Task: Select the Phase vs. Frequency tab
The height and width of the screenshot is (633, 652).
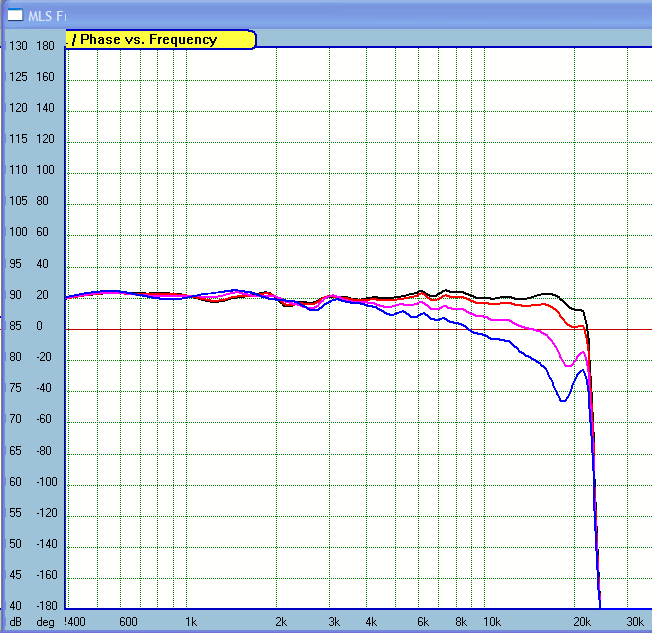Action: [x=161, y=40]
